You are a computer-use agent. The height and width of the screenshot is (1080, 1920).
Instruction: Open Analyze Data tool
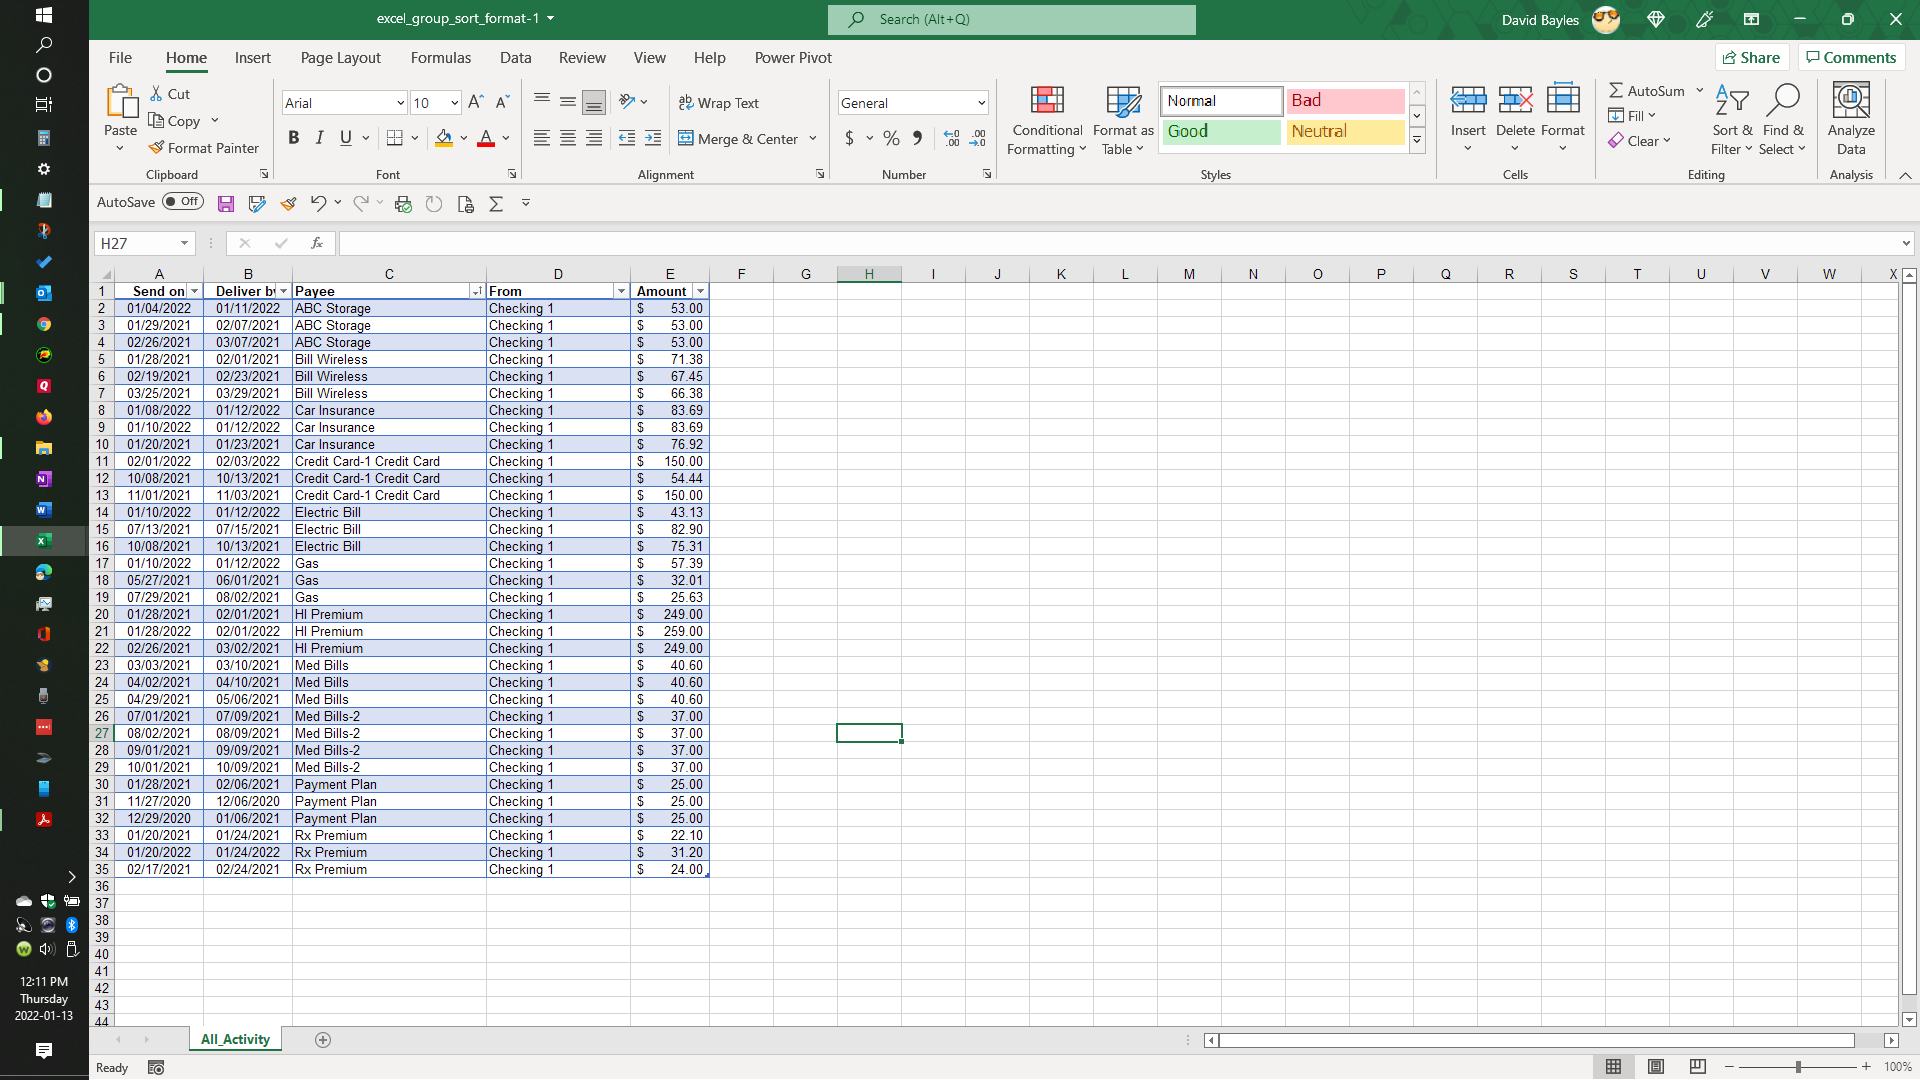click(x=1850, y=120)
